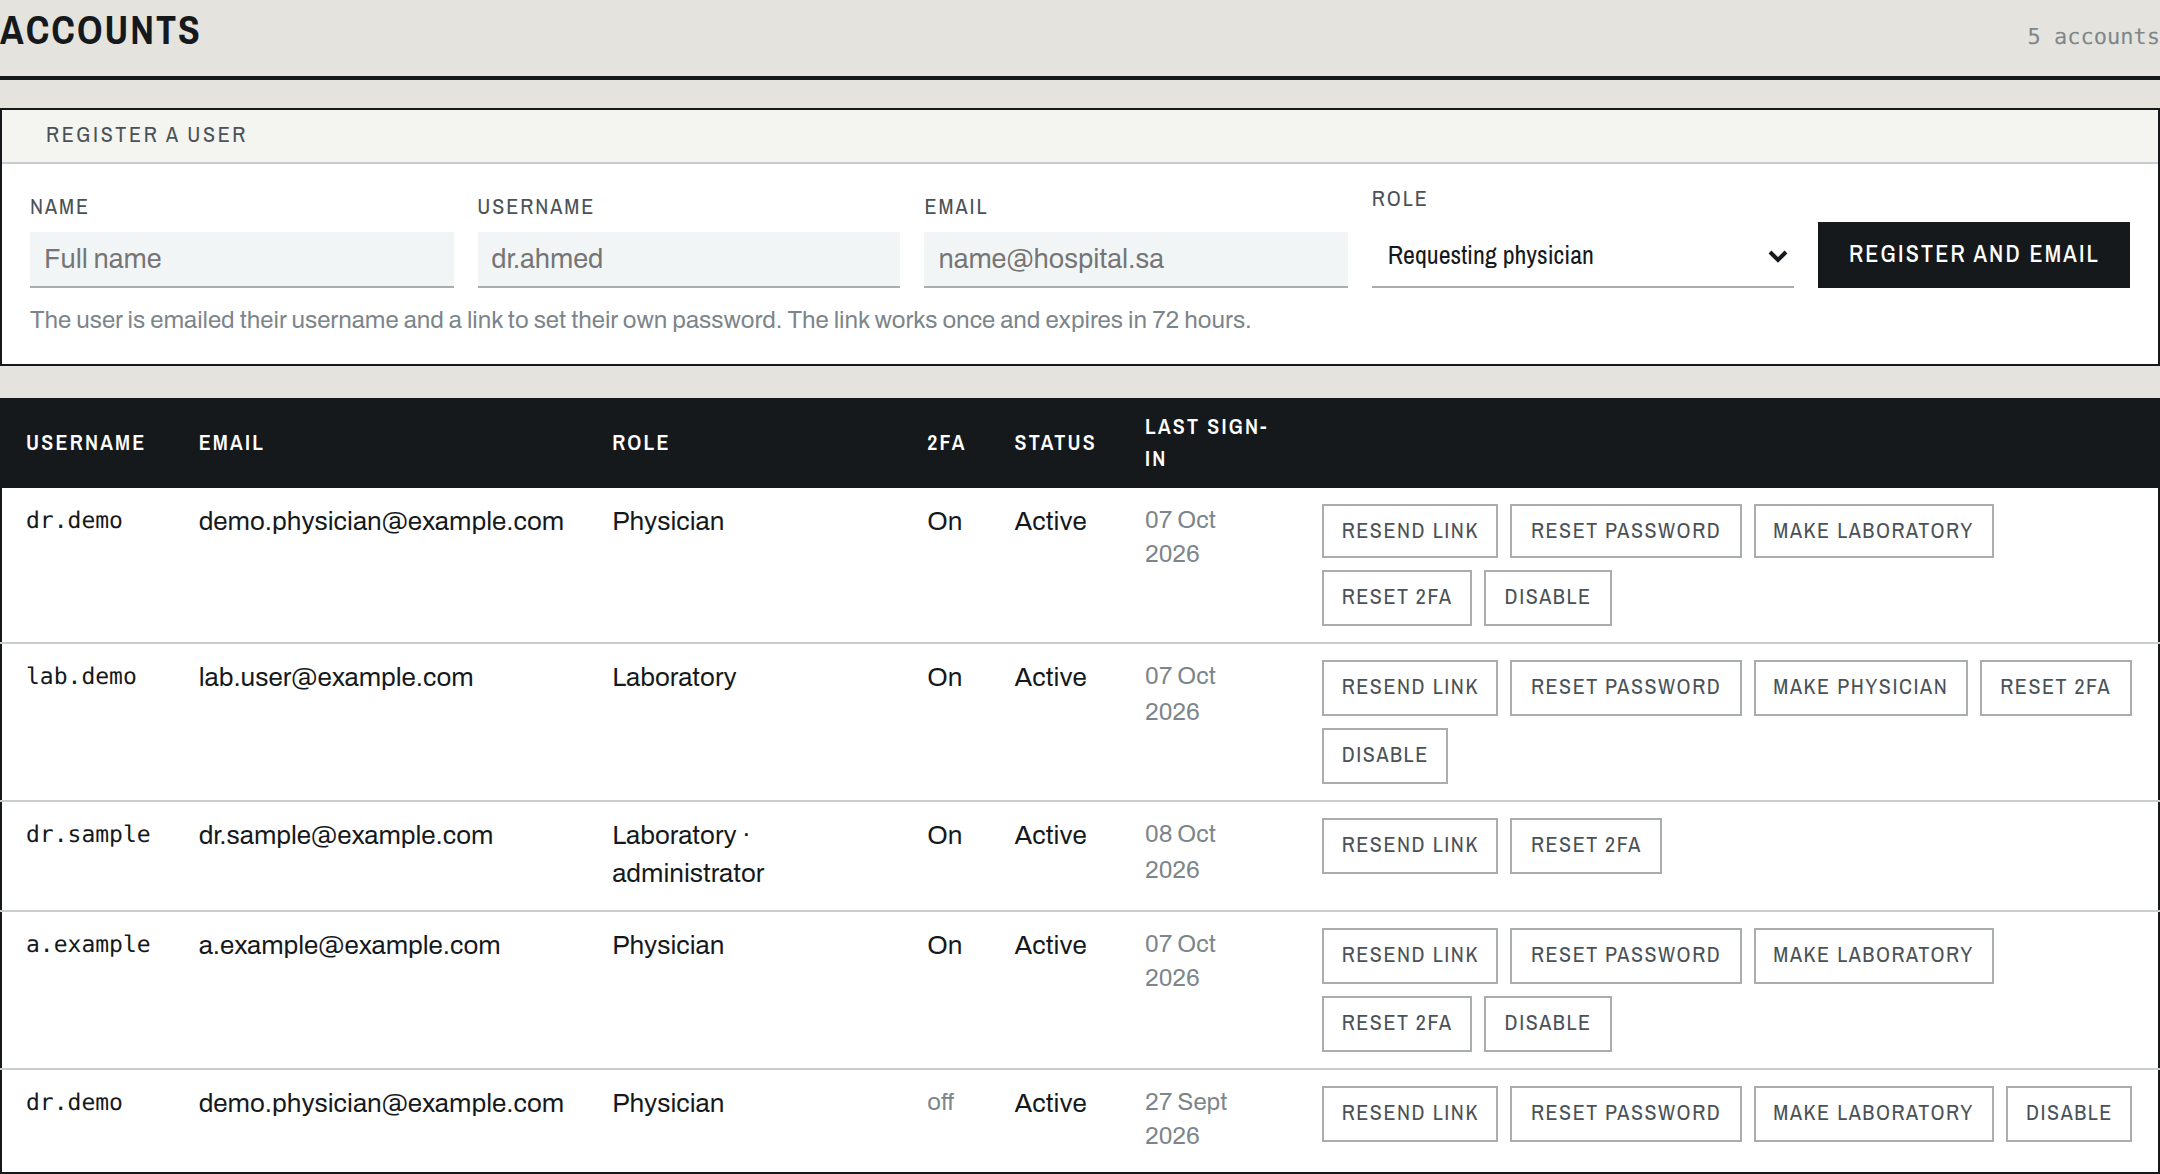
Task: Disable dr.demo account signed in 07 Oct
Action: 1547,597
